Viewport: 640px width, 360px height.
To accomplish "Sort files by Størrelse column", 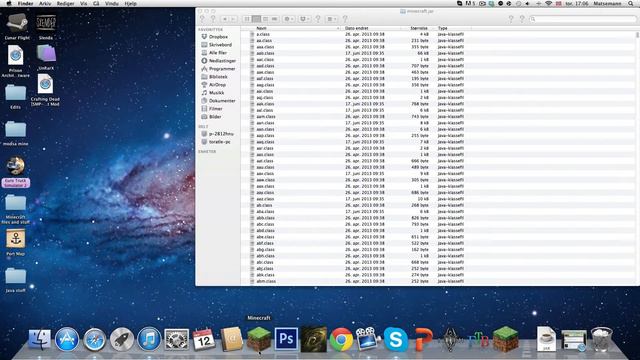I will click(418, 28).
